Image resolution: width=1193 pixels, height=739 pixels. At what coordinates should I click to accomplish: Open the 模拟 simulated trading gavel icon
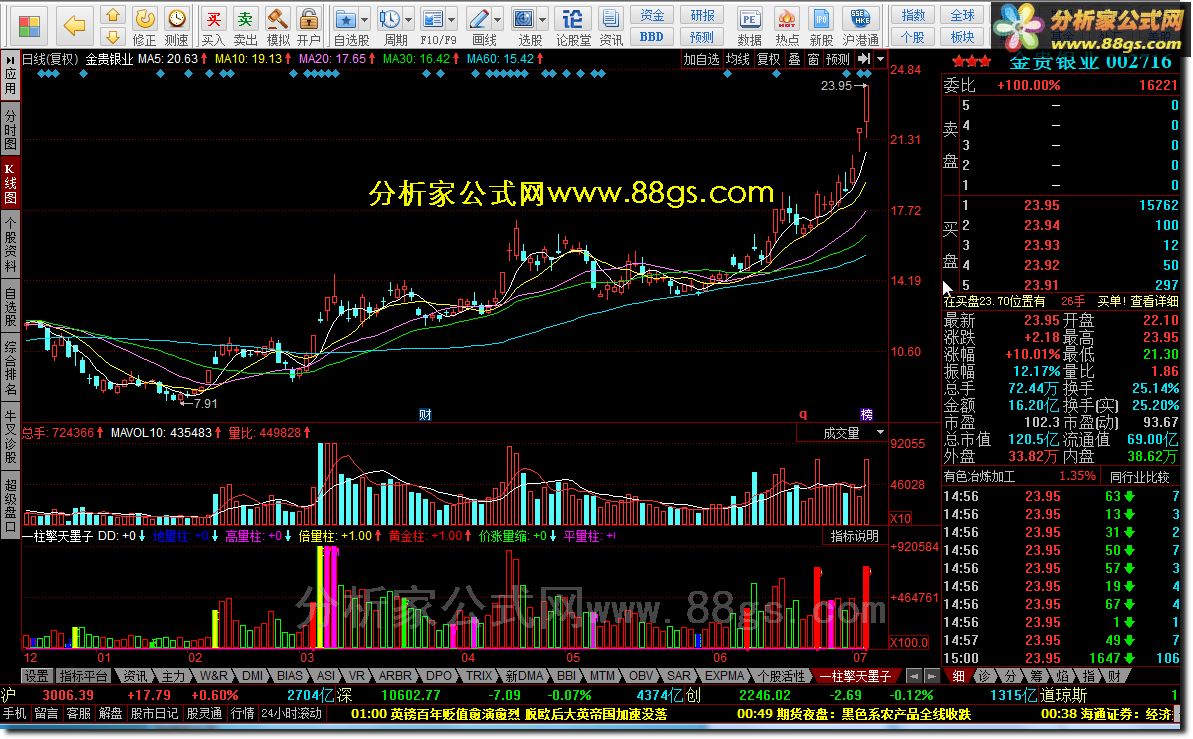pyautogui.click(x=278, y=26)
